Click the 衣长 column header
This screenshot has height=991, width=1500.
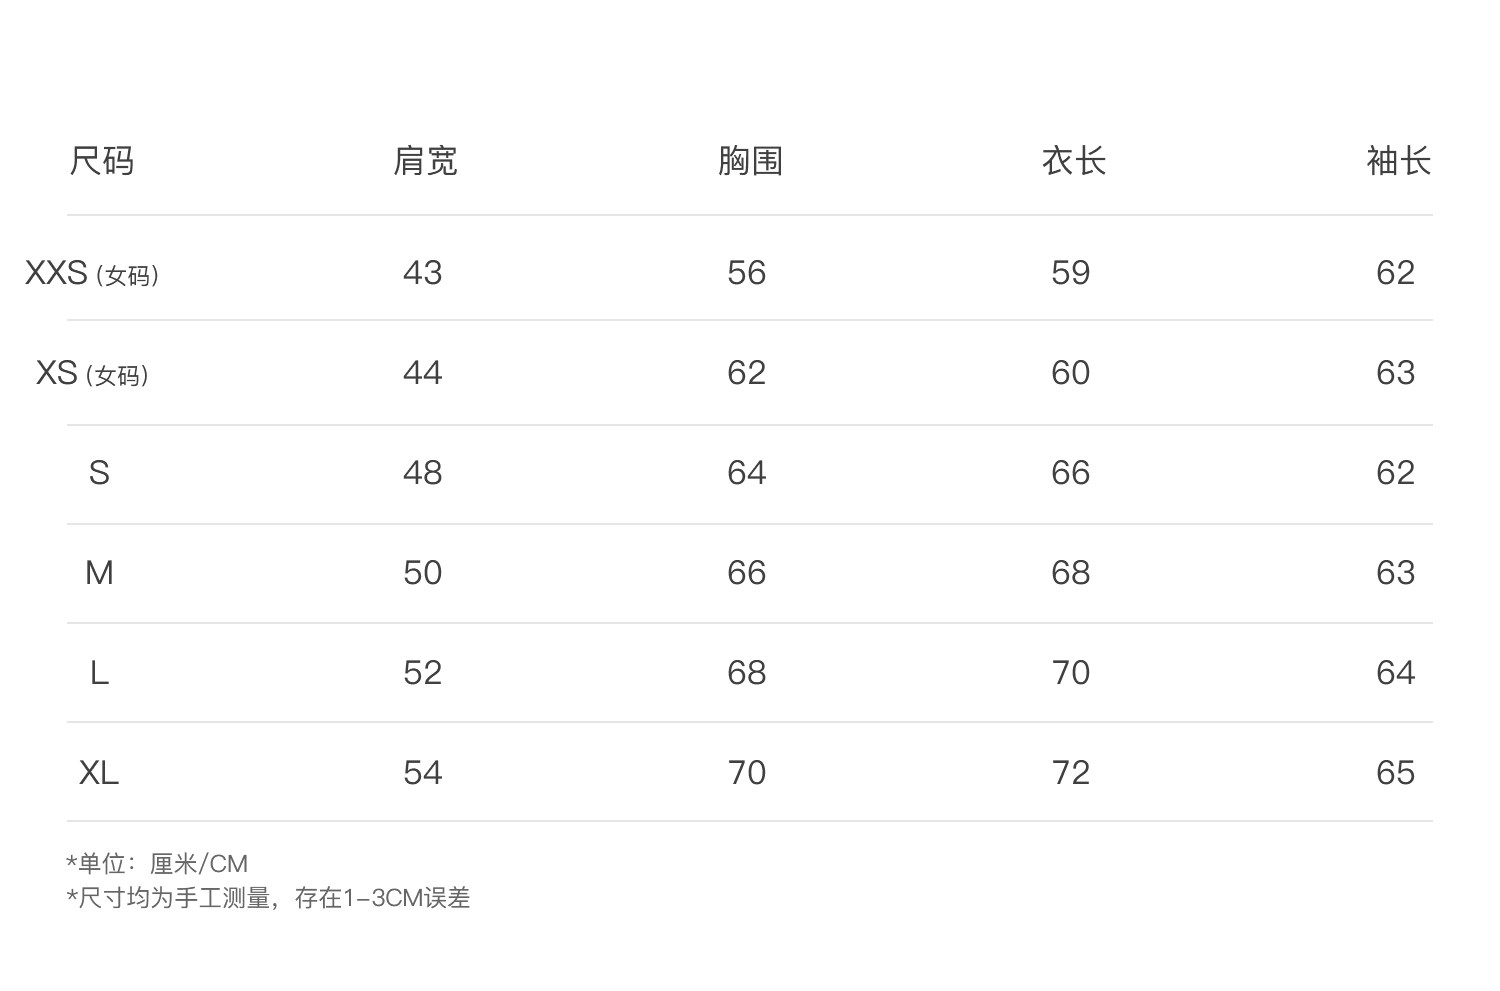tap(1074, 161)
